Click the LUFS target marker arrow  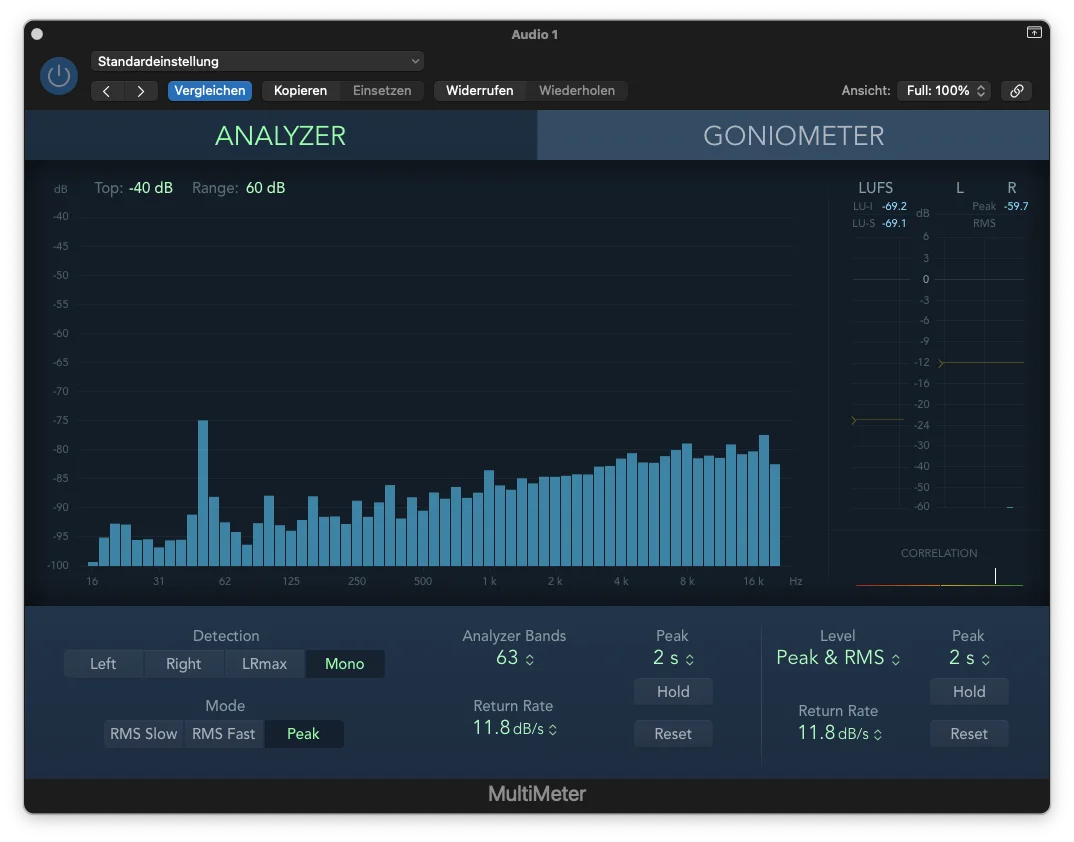coord(854,420)
